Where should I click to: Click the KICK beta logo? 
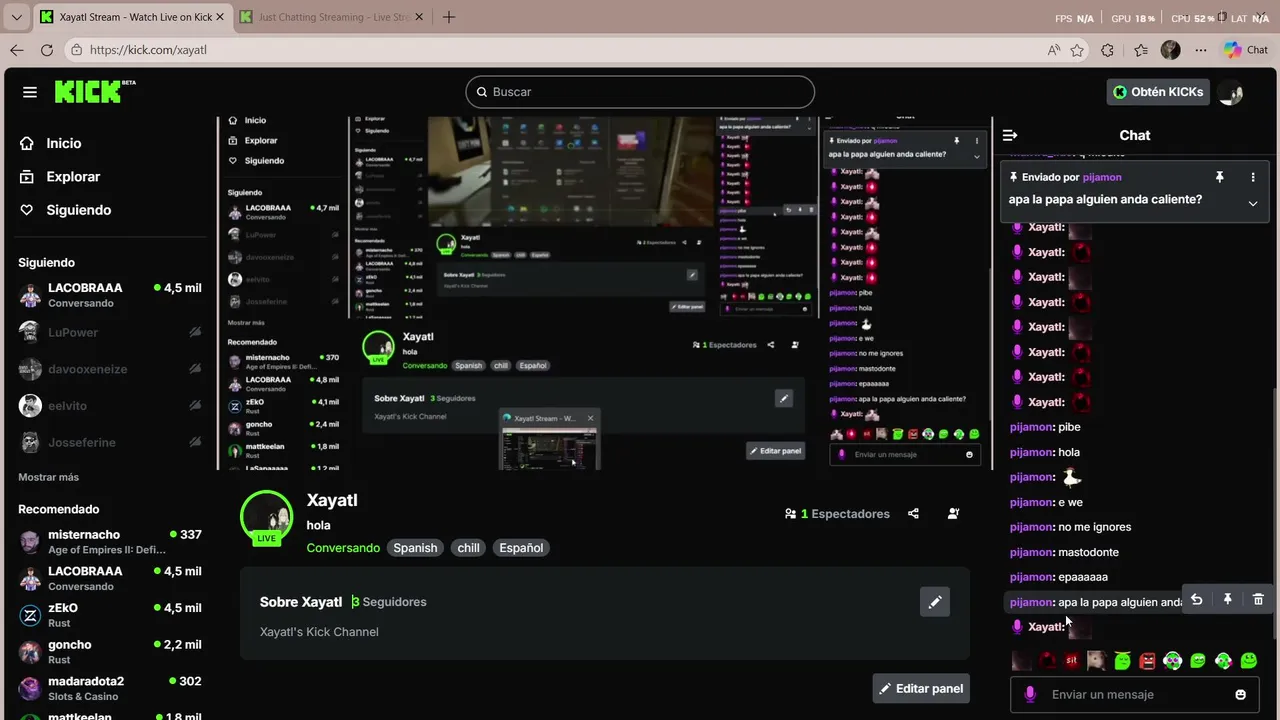coord(94,92)
